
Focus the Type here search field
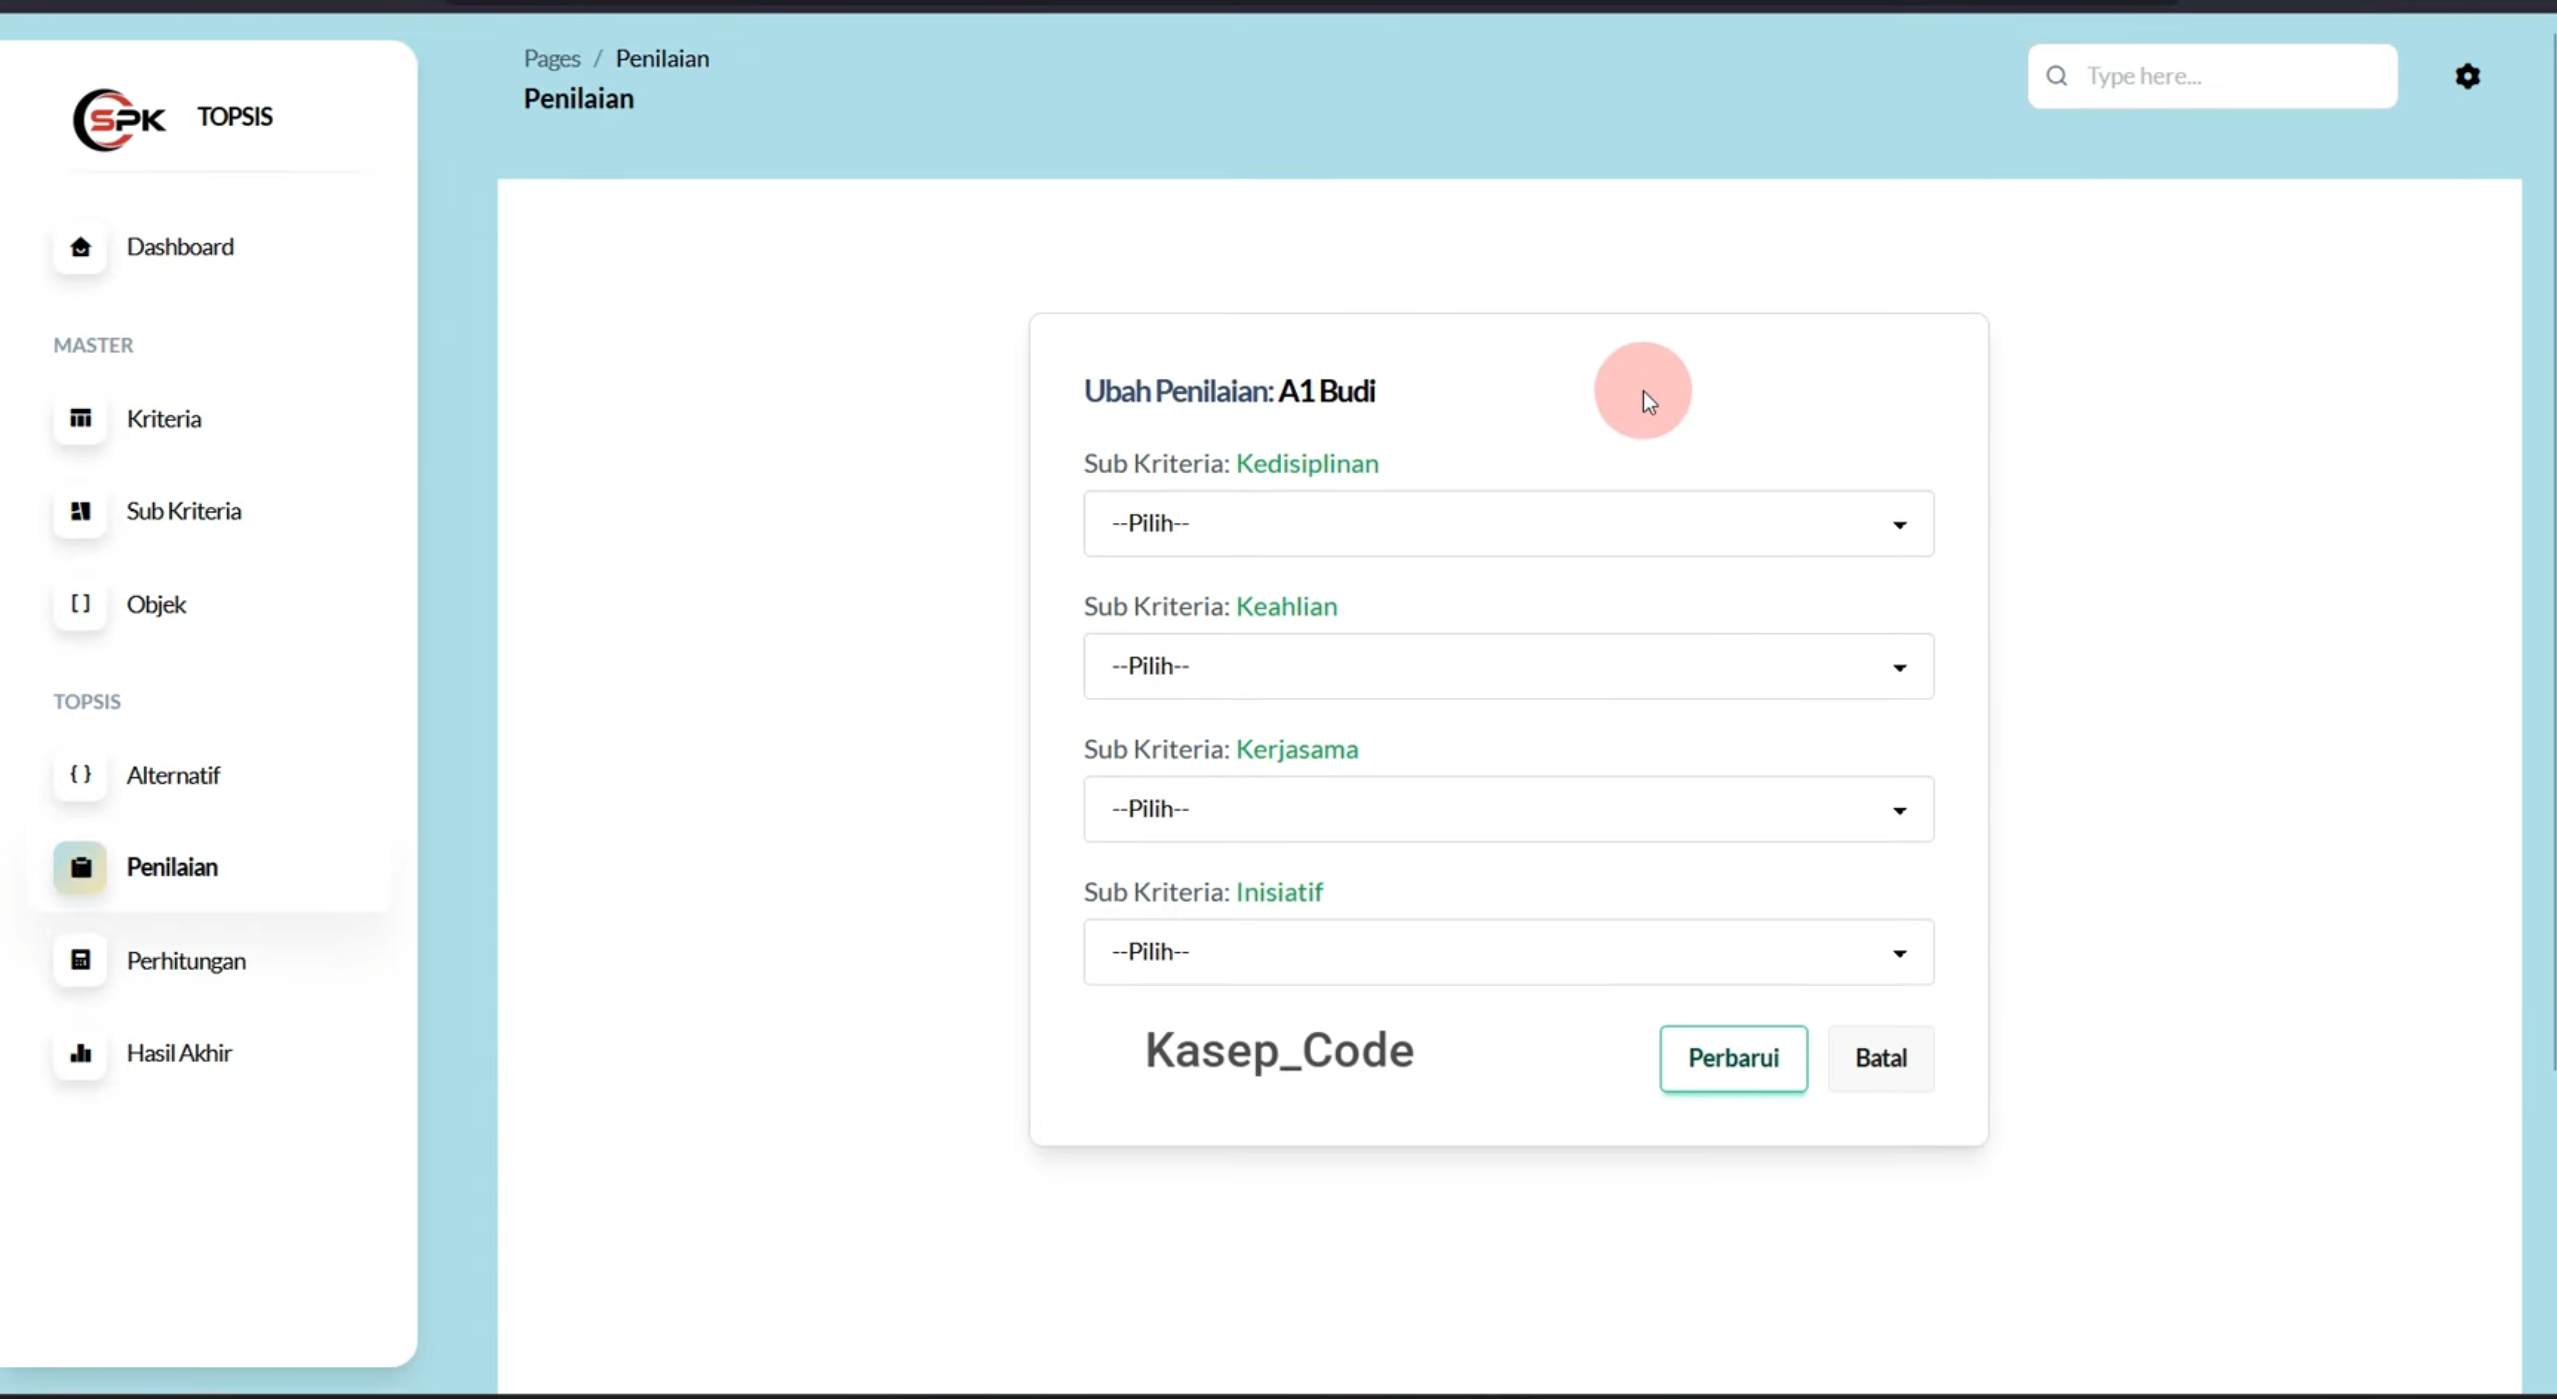2212,76
